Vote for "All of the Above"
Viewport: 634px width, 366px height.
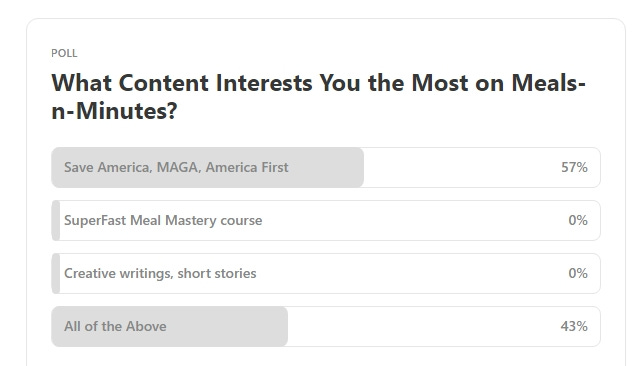click(326, 326)
